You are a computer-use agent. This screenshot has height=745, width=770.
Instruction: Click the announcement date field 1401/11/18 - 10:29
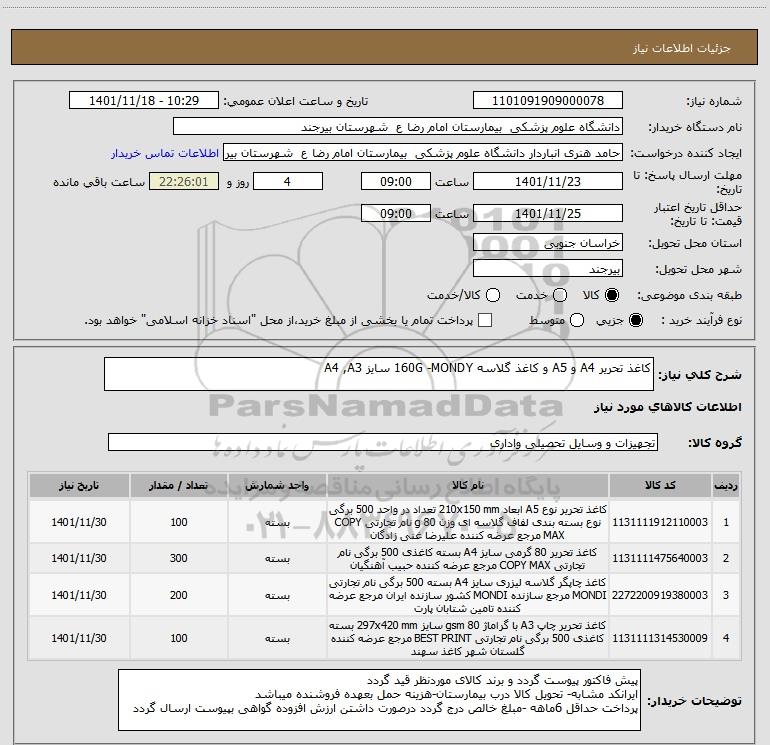[144, 101]
